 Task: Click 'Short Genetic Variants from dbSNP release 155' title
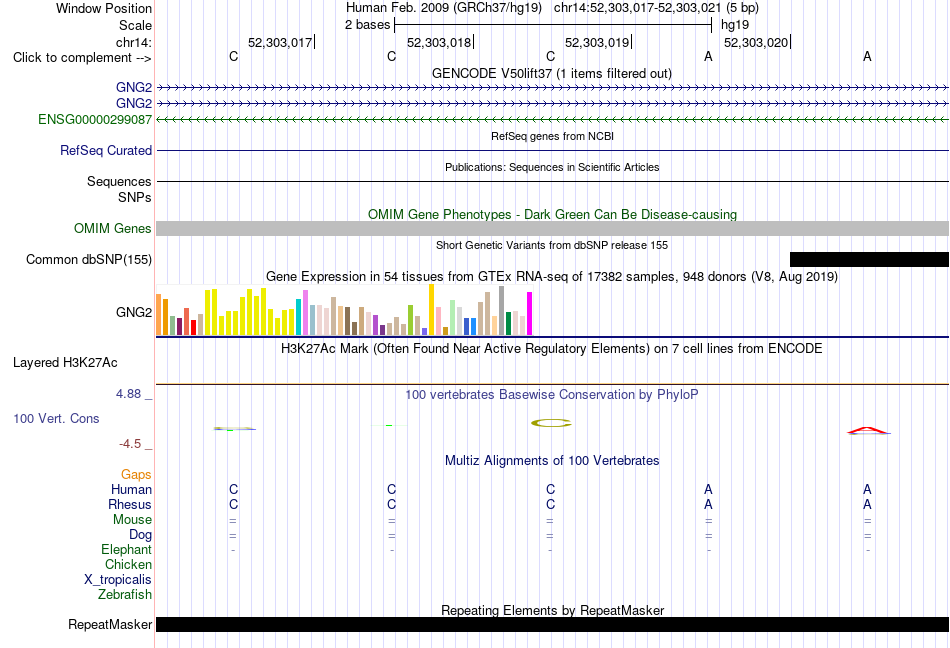(552, 245)
